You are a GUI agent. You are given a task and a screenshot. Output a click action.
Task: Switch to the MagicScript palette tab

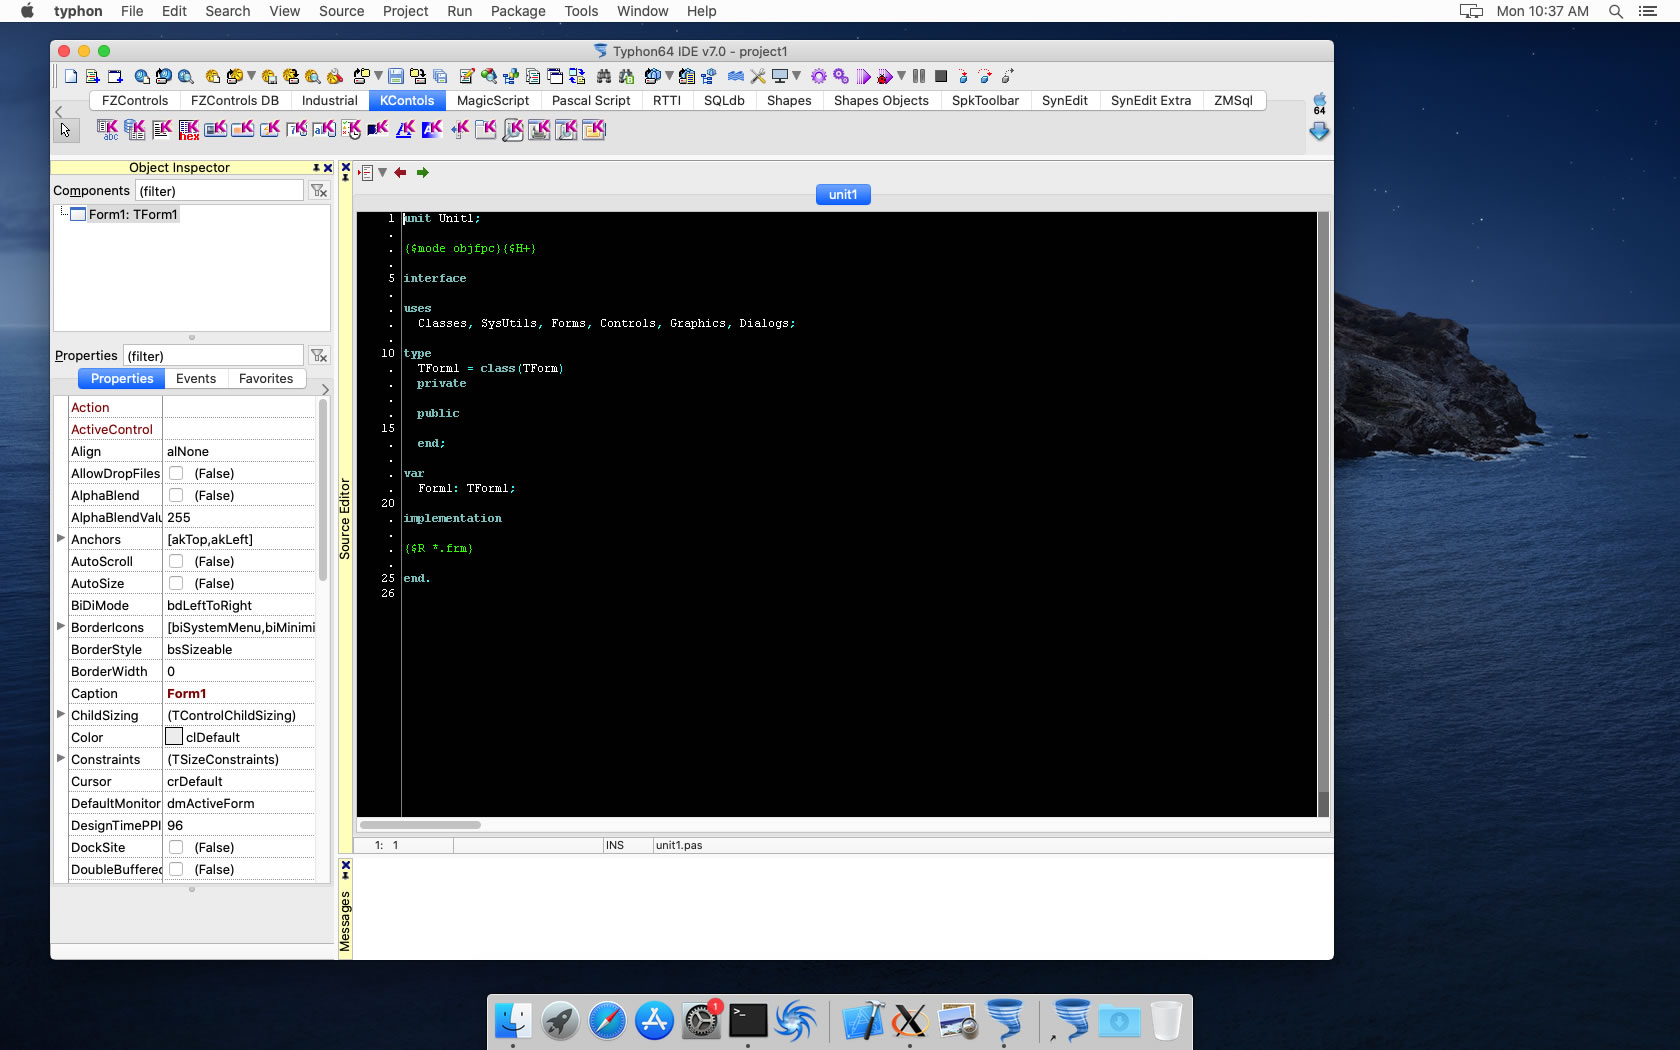(x=493, y=100)
